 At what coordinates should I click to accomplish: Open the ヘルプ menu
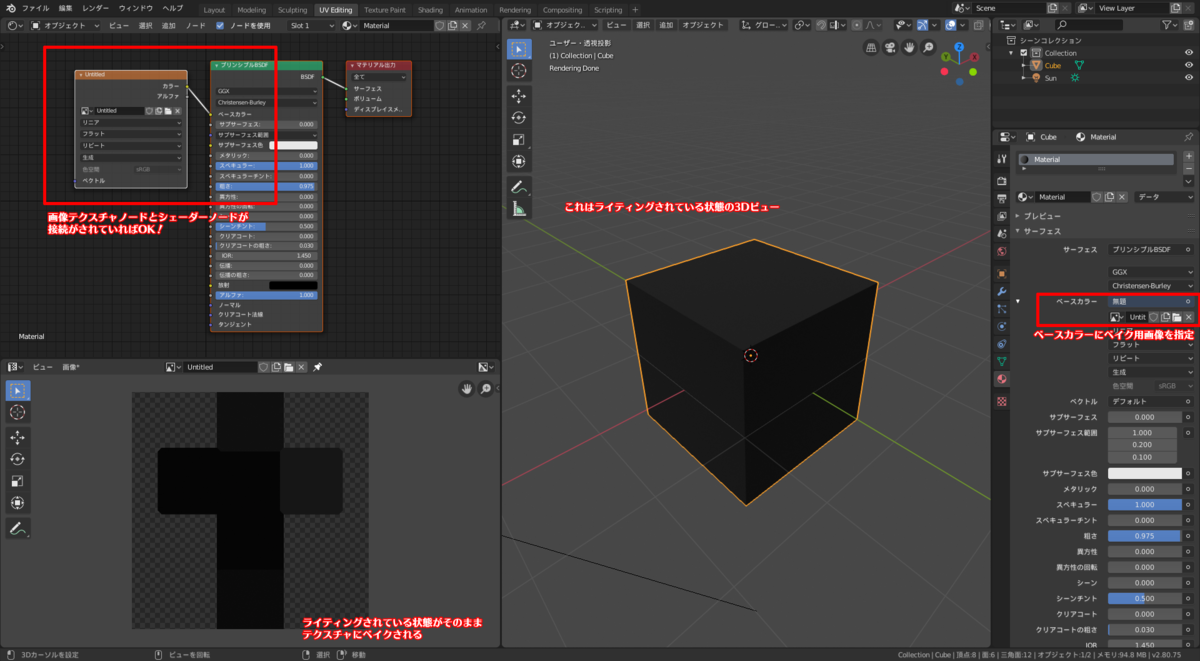click(173, 8)
